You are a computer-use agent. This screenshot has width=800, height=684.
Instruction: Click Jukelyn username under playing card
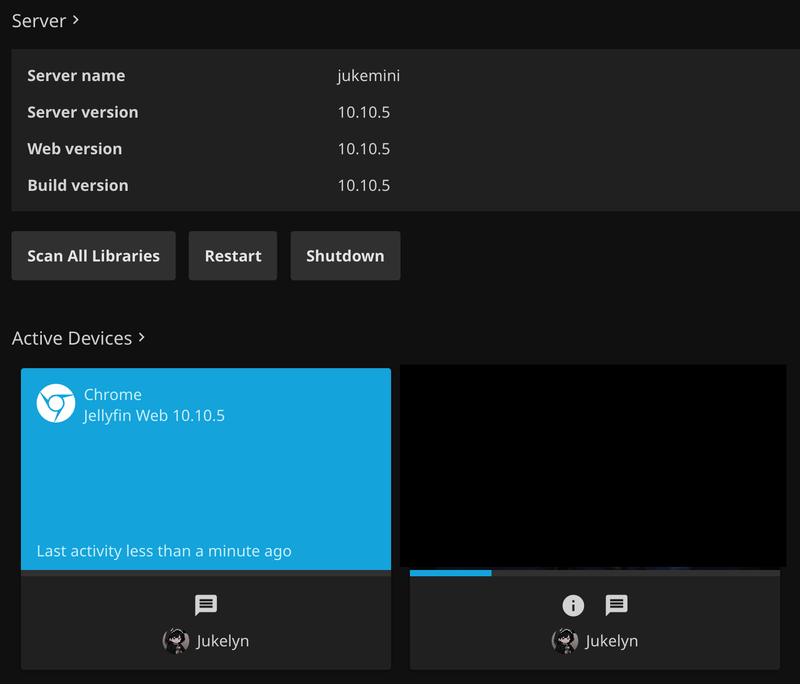[612, 641]
